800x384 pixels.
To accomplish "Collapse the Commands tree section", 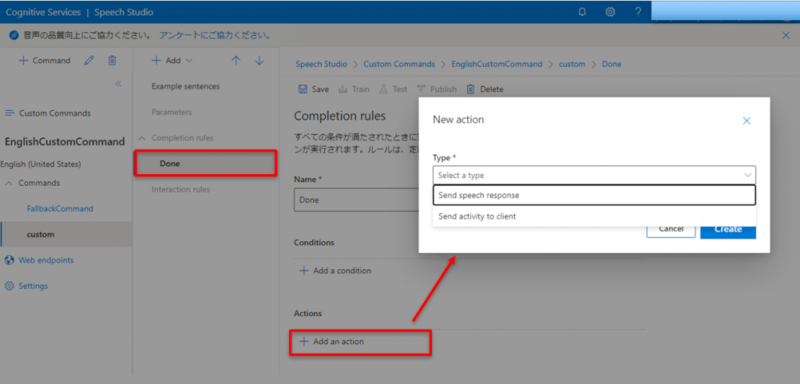I will coord(9,183).
